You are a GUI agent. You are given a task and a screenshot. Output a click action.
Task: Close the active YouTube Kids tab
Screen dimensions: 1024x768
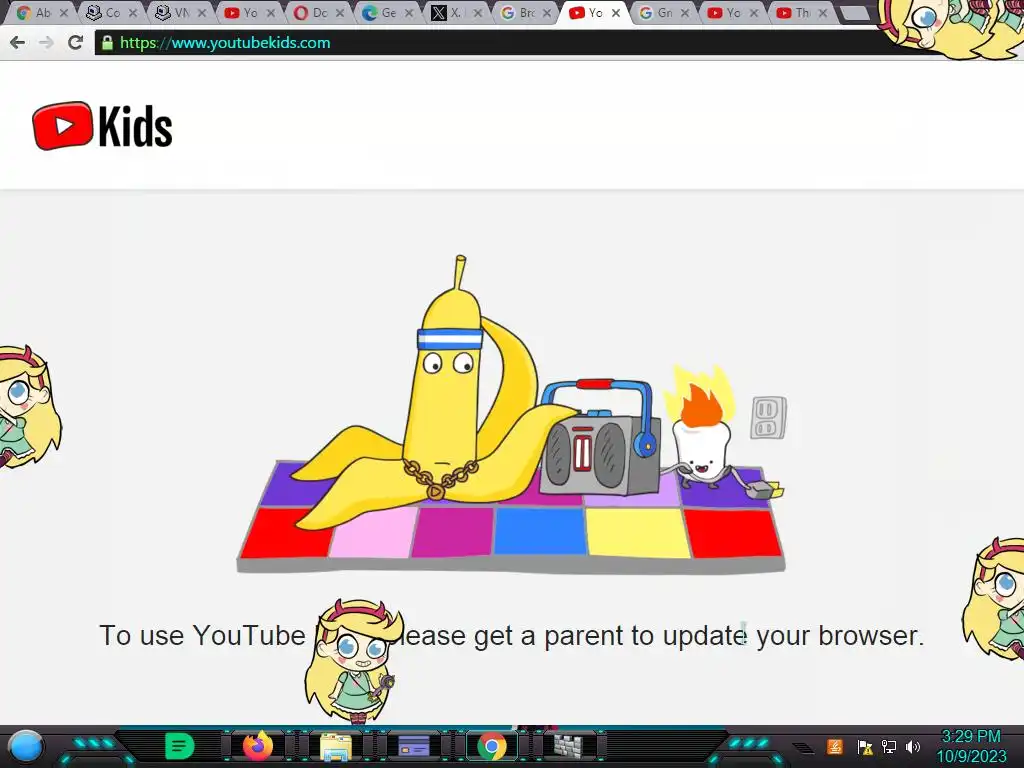click(x=615, y=13)
